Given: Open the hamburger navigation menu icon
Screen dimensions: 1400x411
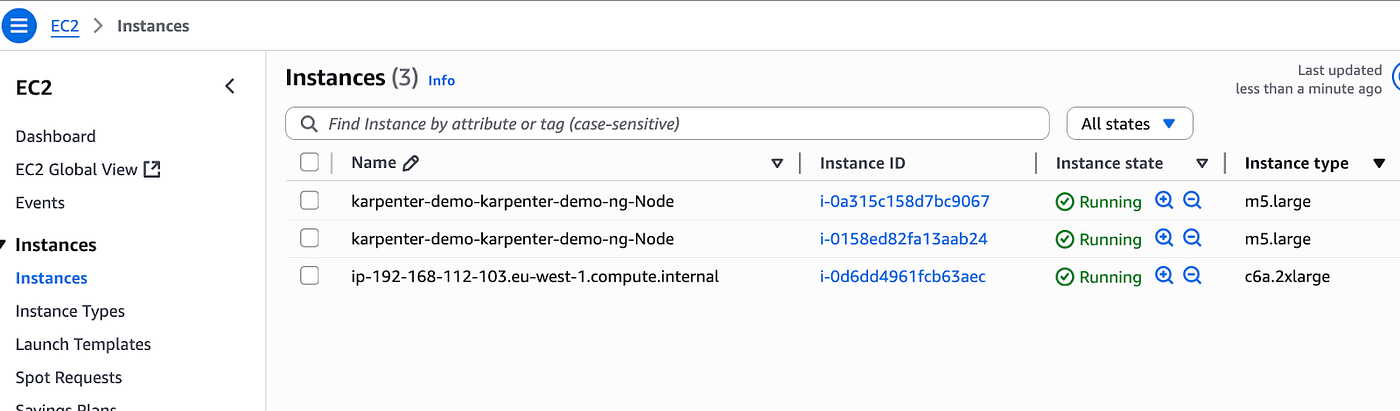Looking at the screenshot, I should click(x=19, y=25).
